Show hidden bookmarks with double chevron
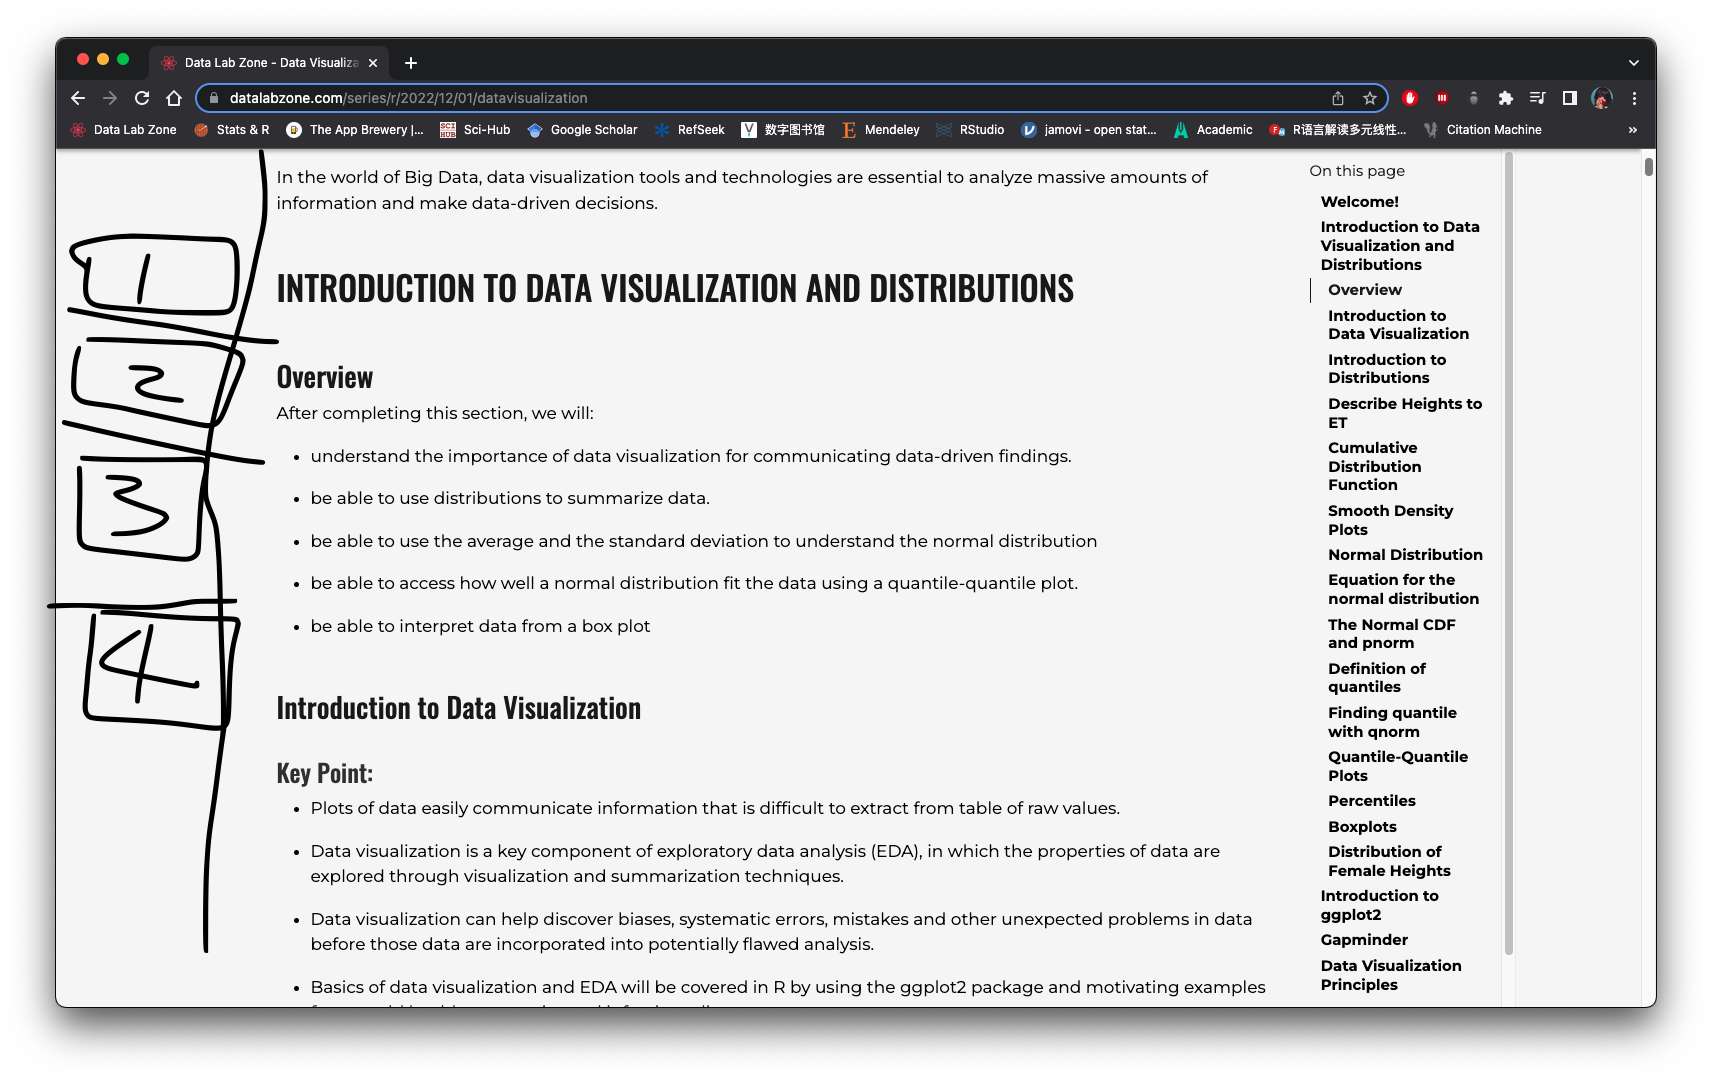The image size is (1712, 1081). (x=1633, y=130)
